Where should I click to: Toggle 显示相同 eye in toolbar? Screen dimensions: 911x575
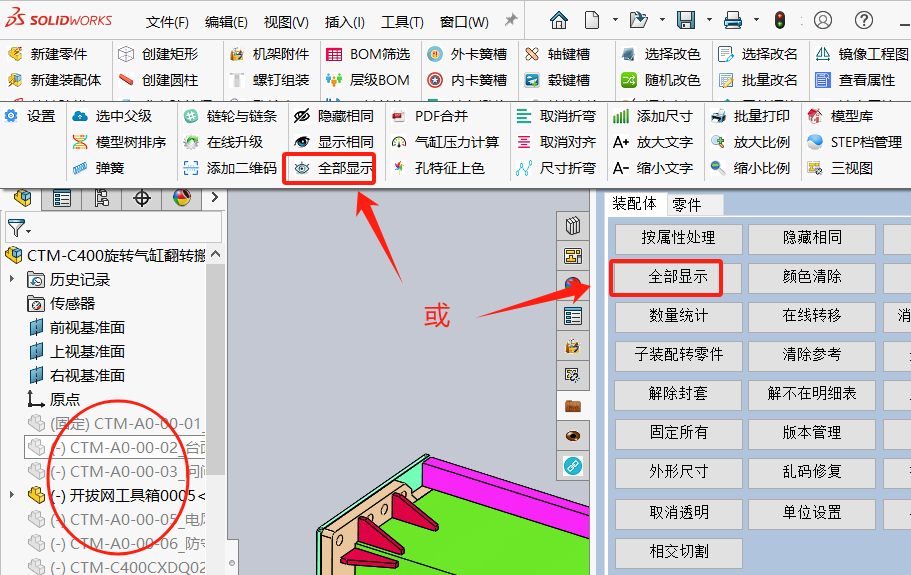coord(333,142)
